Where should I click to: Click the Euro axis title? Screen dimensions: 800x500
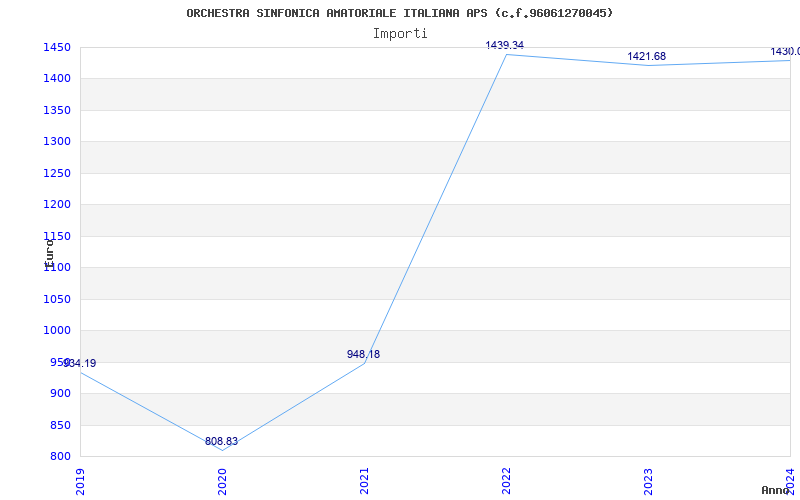tap(49, 254)
